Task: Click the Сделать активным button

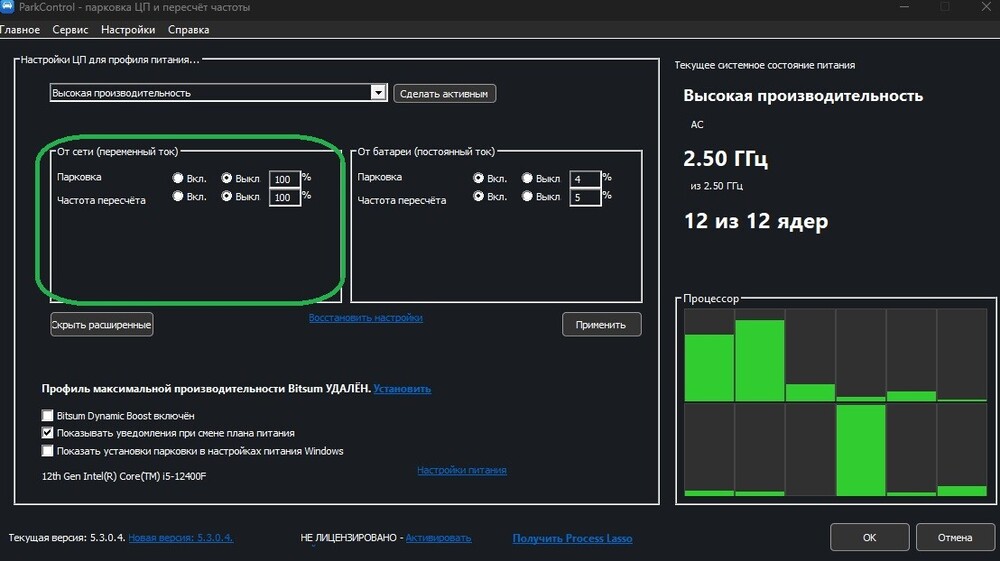Action: 444,94
